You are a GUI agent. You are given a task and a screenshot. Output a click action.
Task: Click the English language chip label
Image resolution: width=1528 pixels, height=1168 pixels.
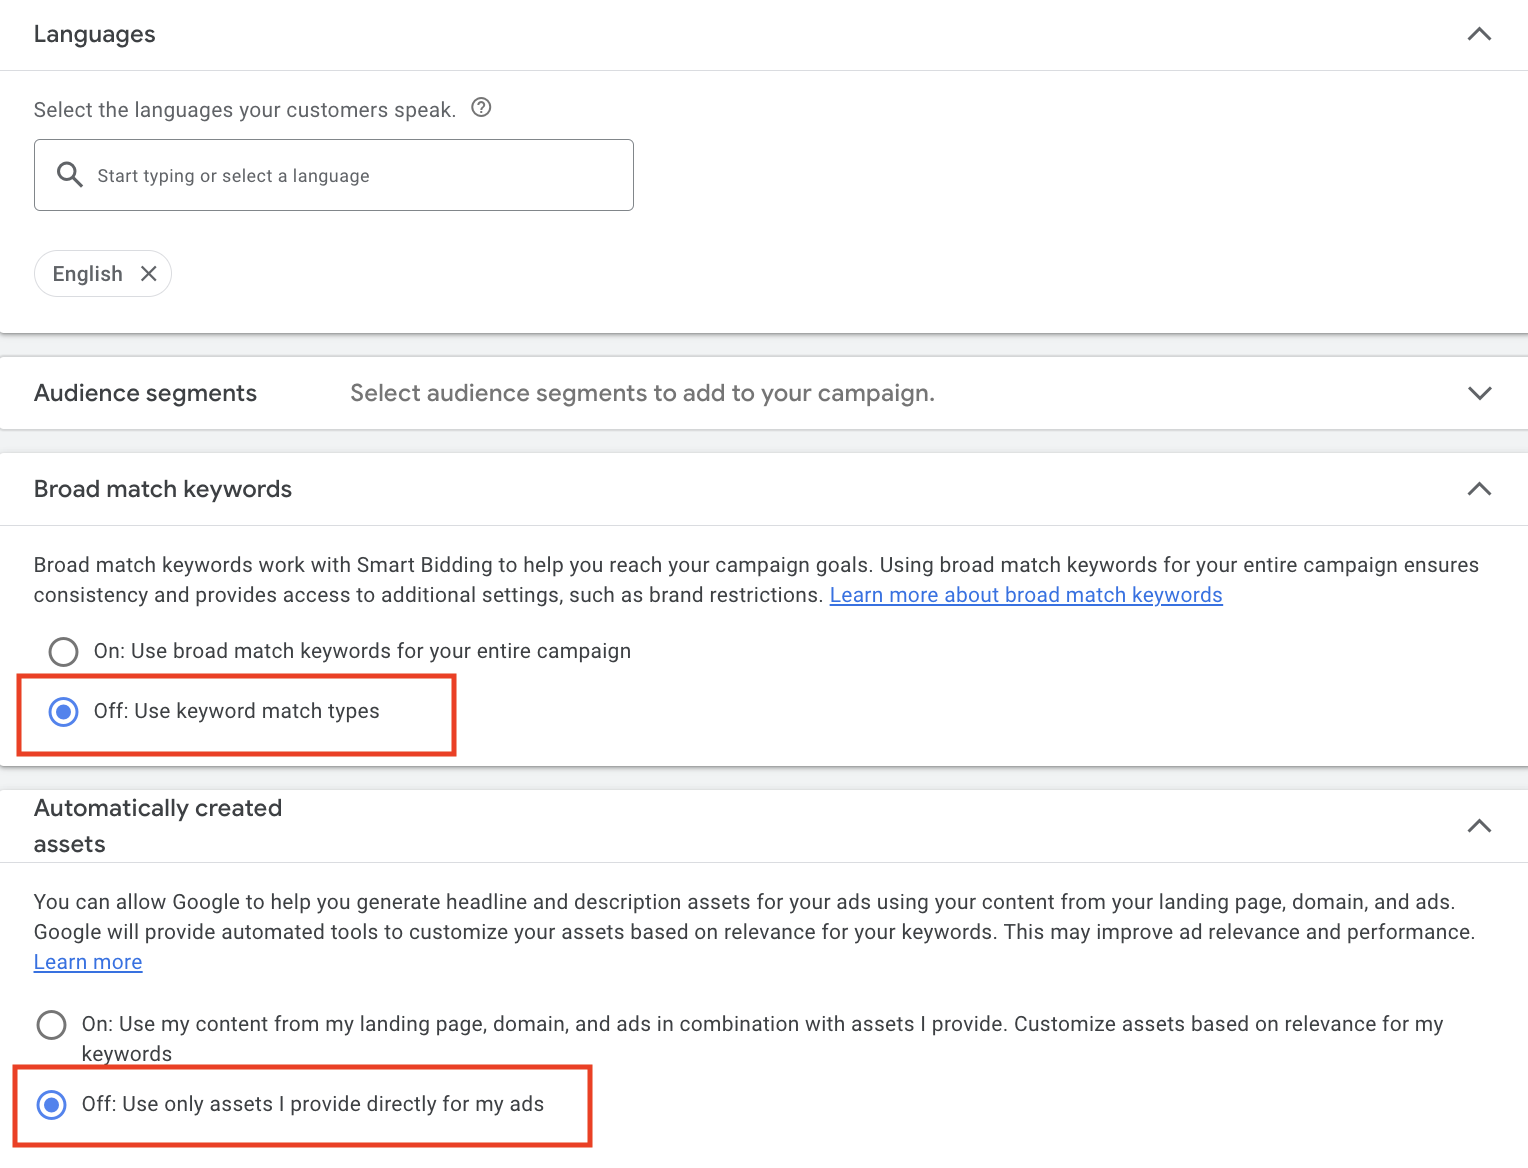88,274
